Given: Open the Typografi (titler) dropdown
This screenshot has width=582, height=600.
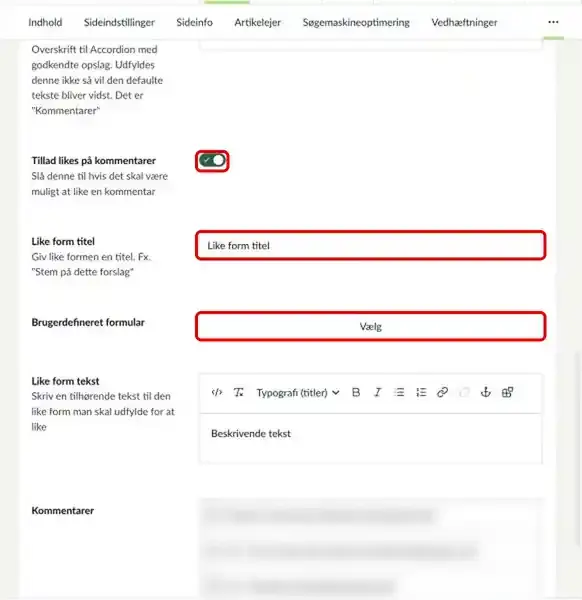Looking at the screenshot, I should (298, 393).
